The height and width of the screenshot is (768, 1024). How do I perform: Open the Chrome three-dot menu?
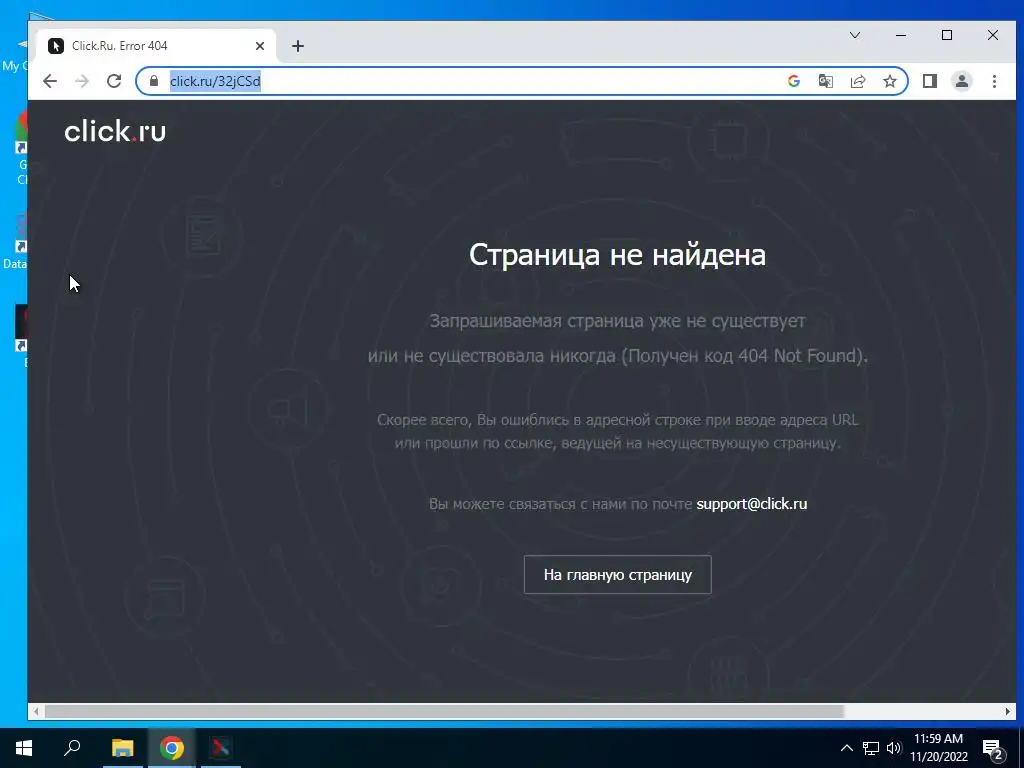pos(994,81)
